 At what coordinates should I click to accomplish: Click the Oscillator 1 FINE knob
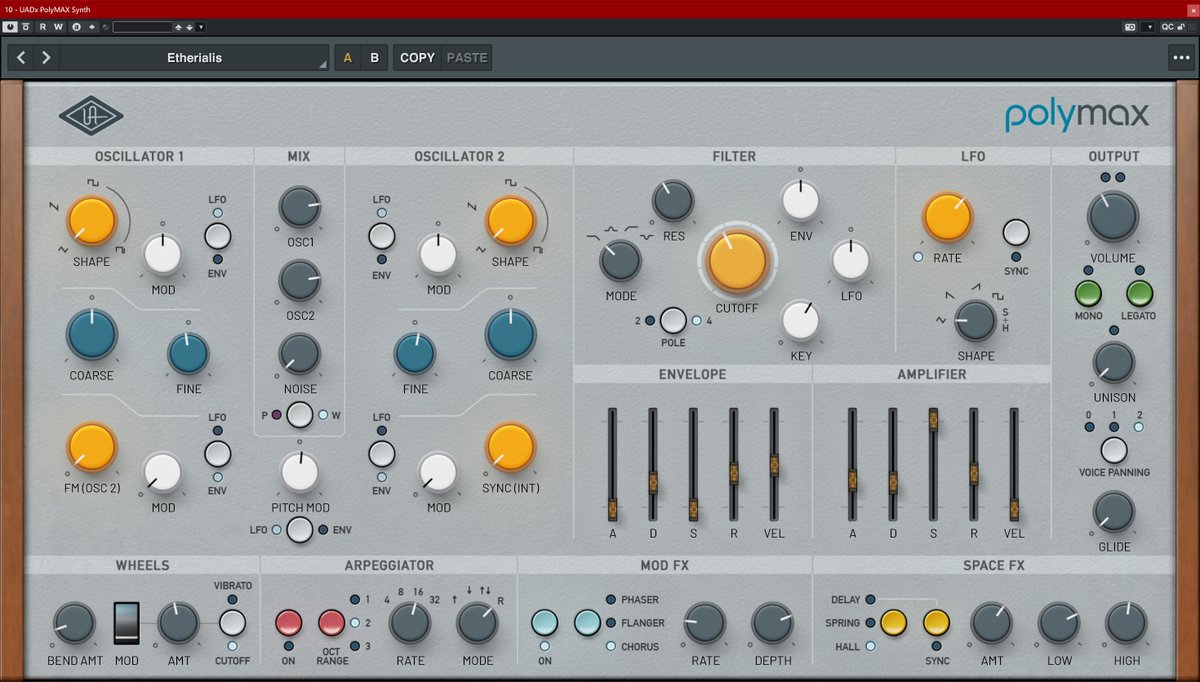pyautogui.click(x=188, y=354)
